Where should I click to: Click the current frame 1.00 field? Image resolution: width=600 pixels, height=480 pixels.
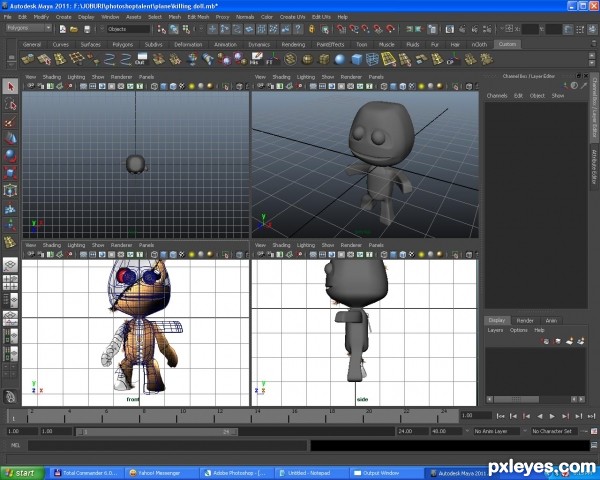click(476, 415)
